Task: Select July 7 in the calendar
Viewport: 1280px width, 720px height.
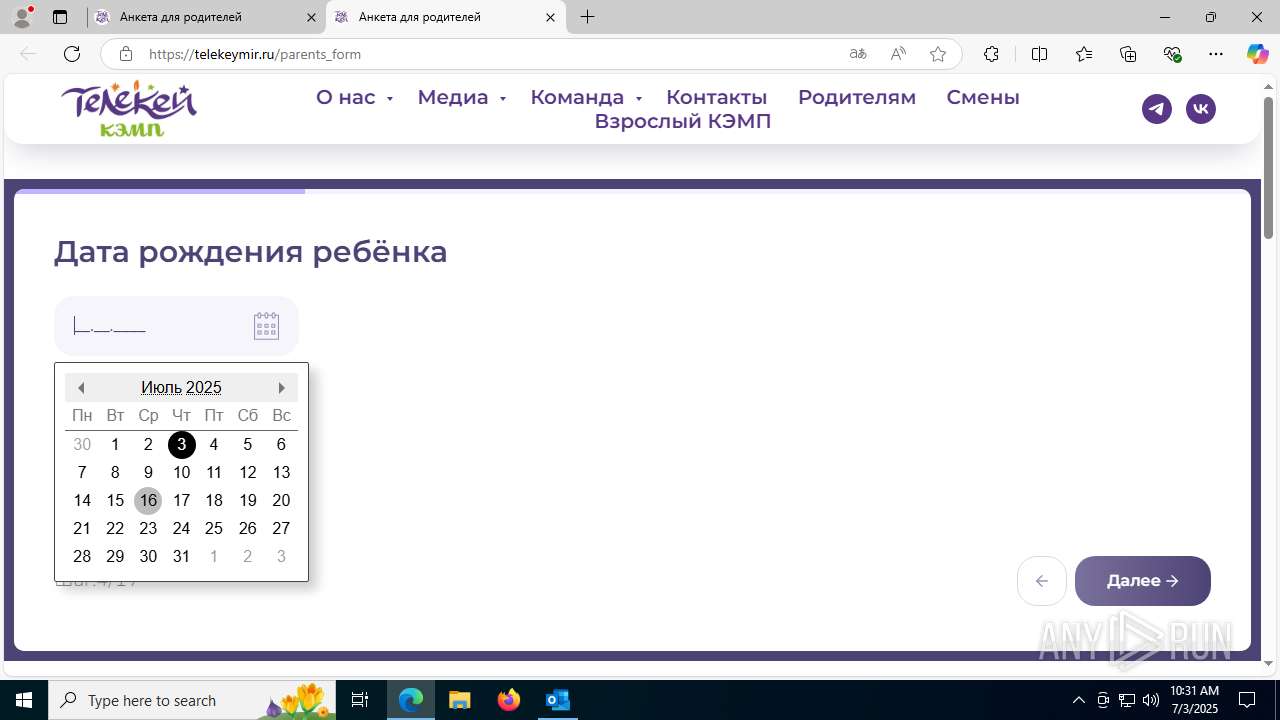Action: click(82, 473)
